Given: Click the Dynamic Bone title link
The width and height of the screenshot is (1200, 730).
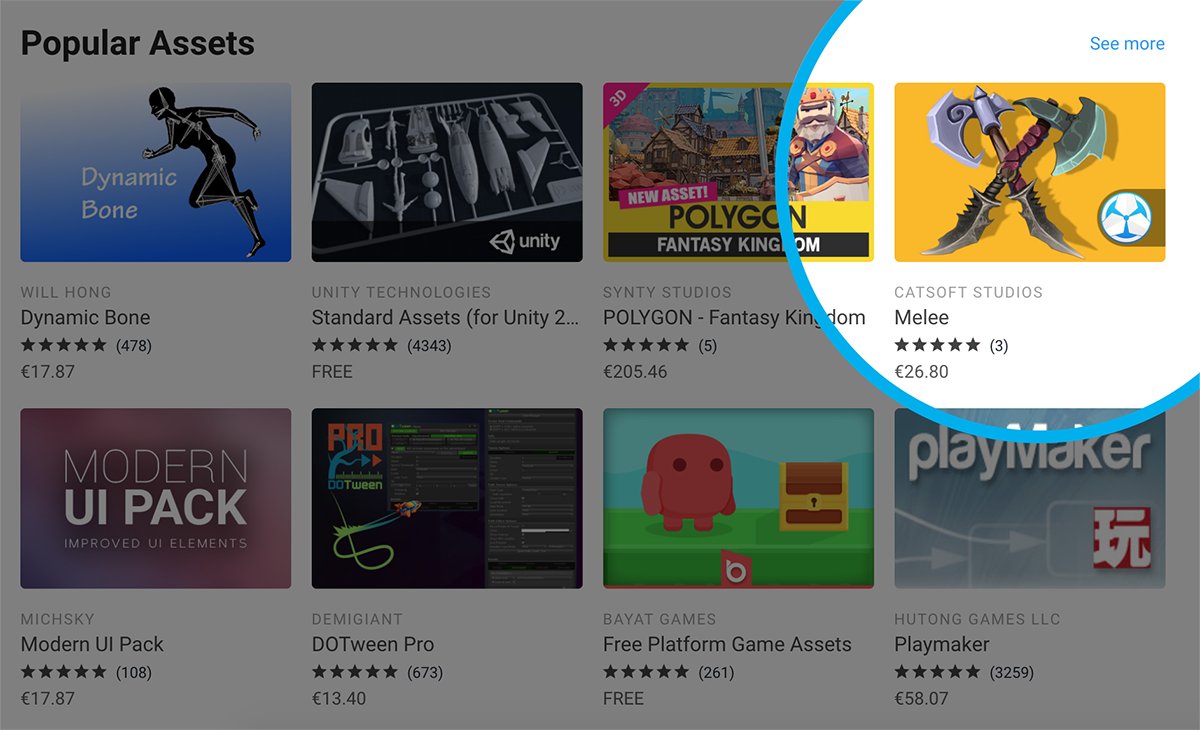Looking at the screenshot, I should [x=85, y=318].
